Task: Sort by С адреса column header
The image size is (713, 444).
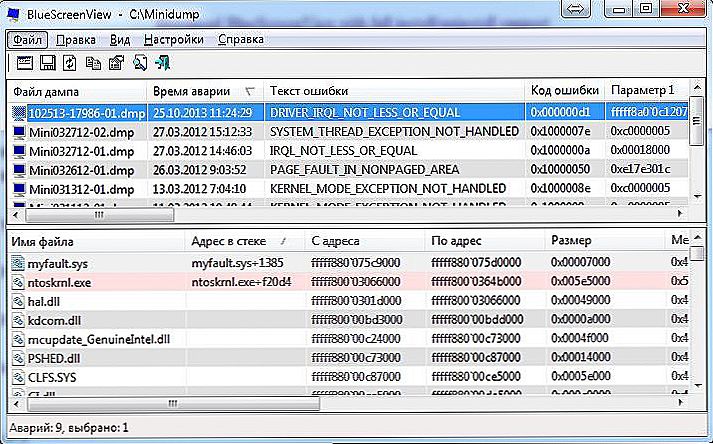Action: coord(365,241)
